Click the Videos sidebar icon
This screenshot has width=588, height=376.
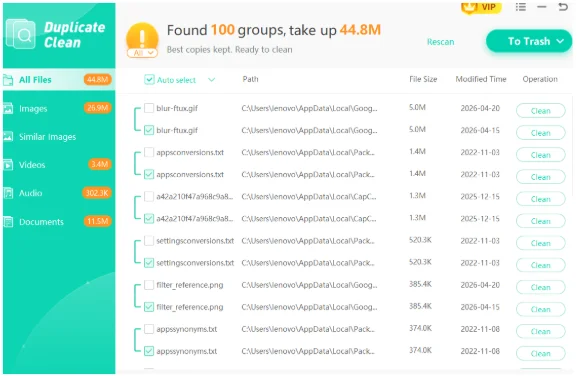tap(8, 165)
